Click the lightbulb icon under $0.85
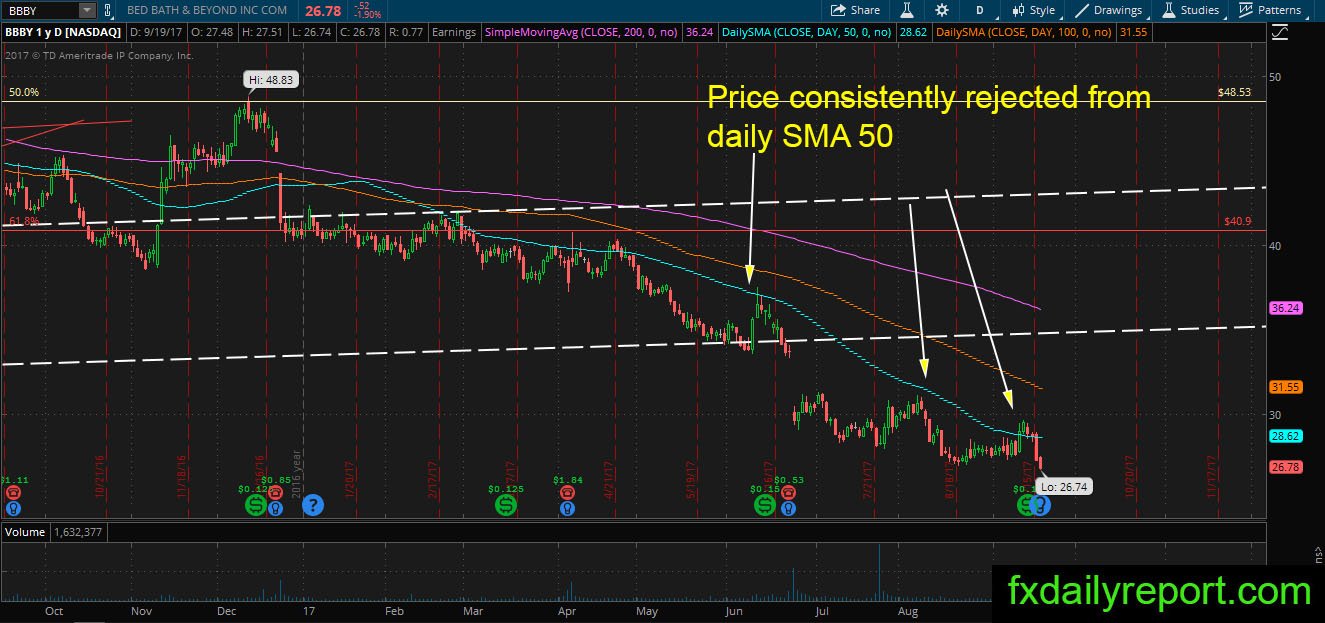 pos(275,507)
